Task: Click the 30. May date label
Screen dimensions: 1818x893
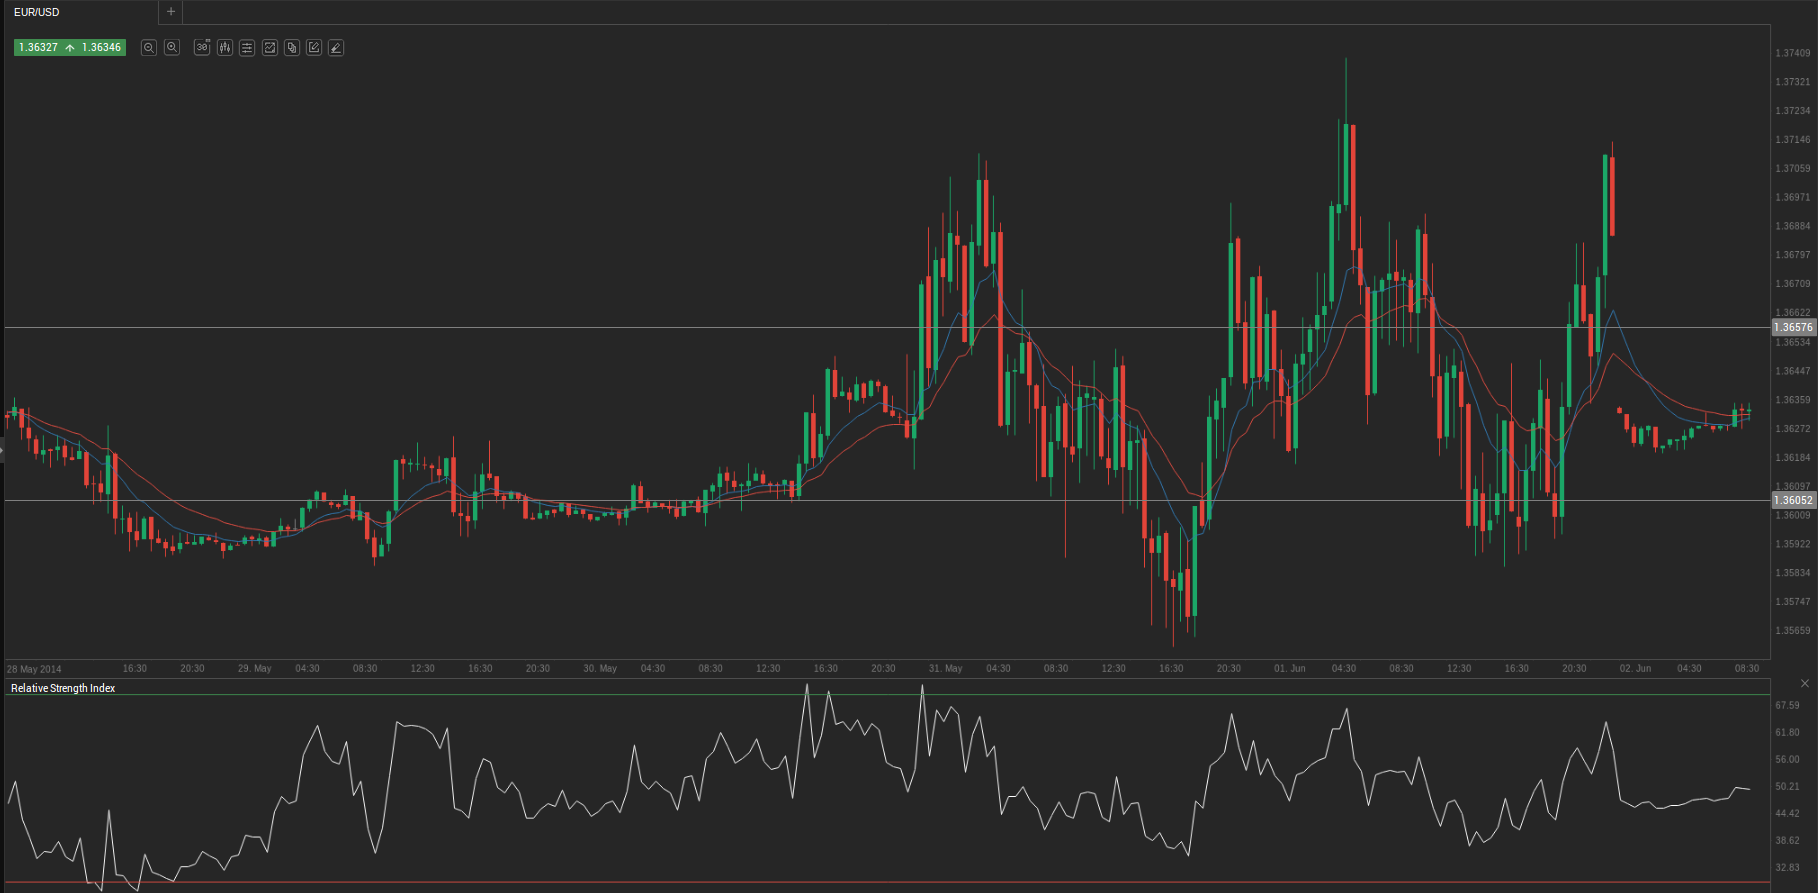Action: click(x=600, y=668)
